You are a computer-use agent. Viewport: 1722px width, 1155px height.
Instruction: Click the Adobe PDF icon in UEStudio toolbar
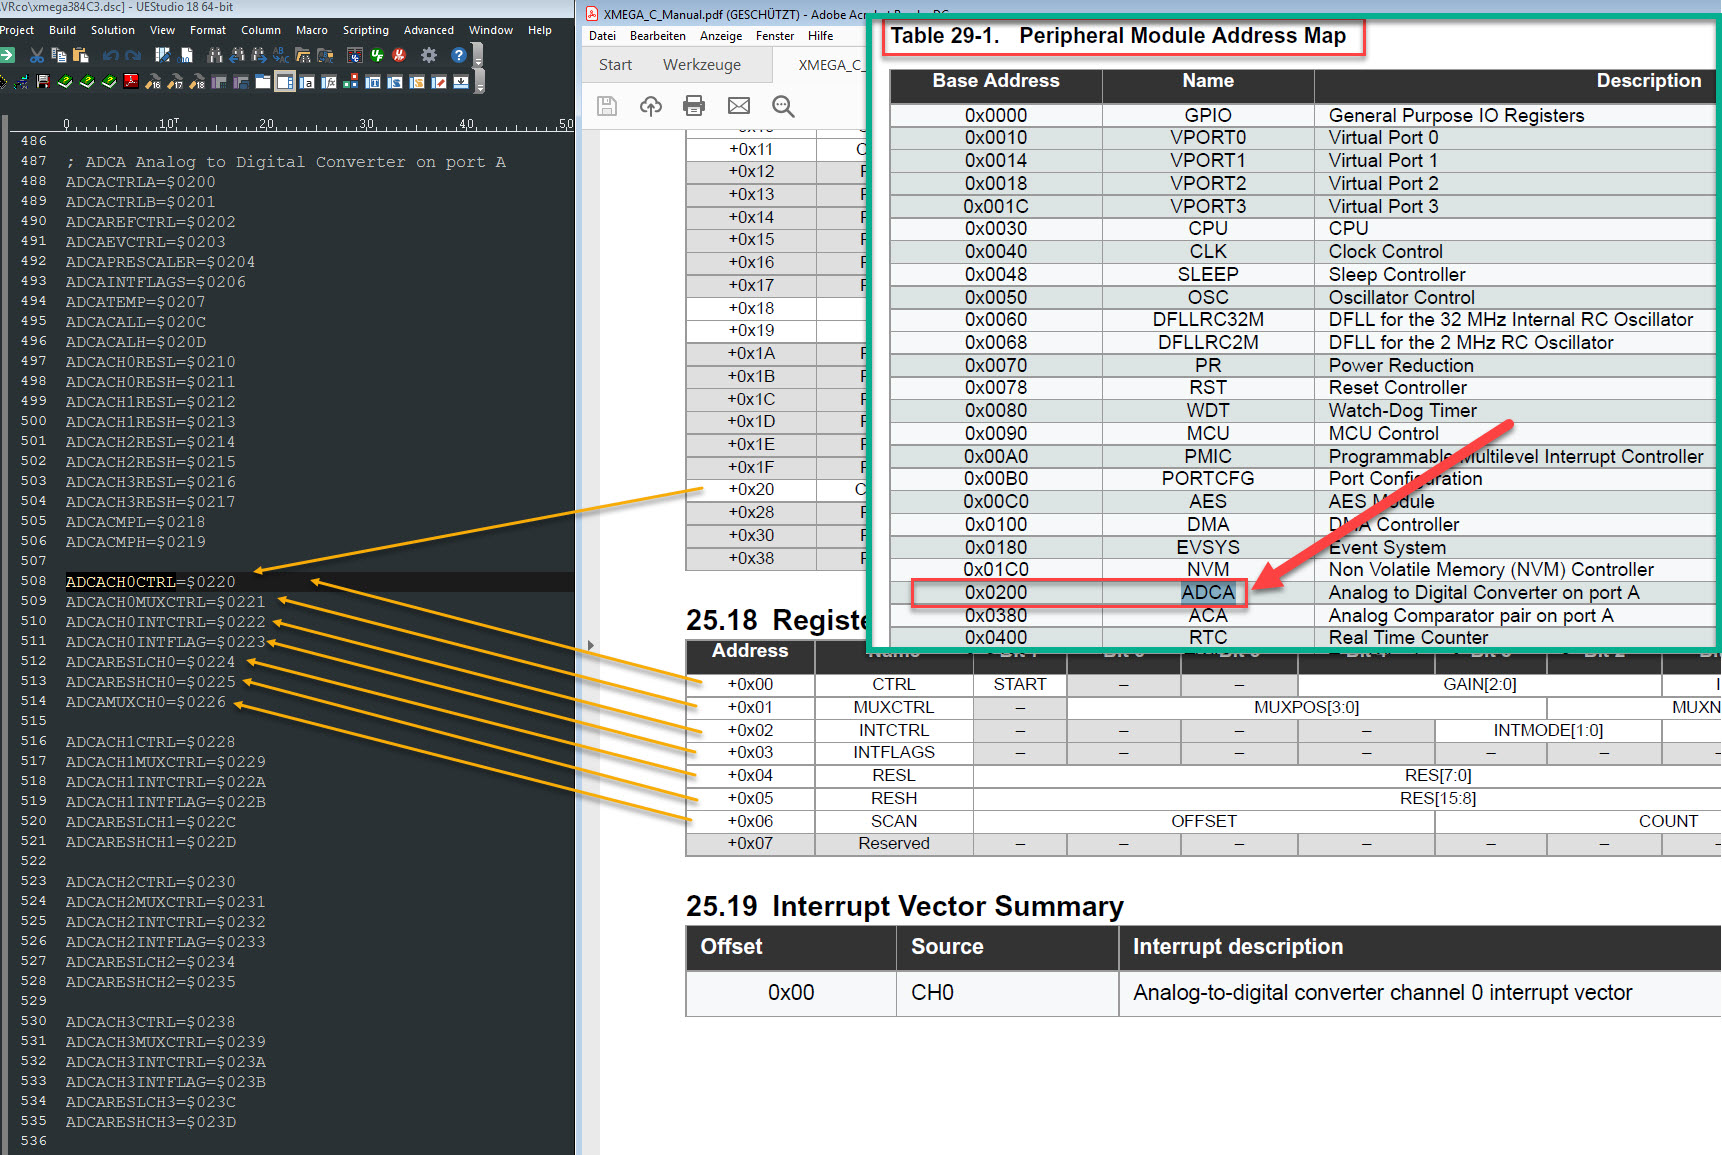coord(131,82)
